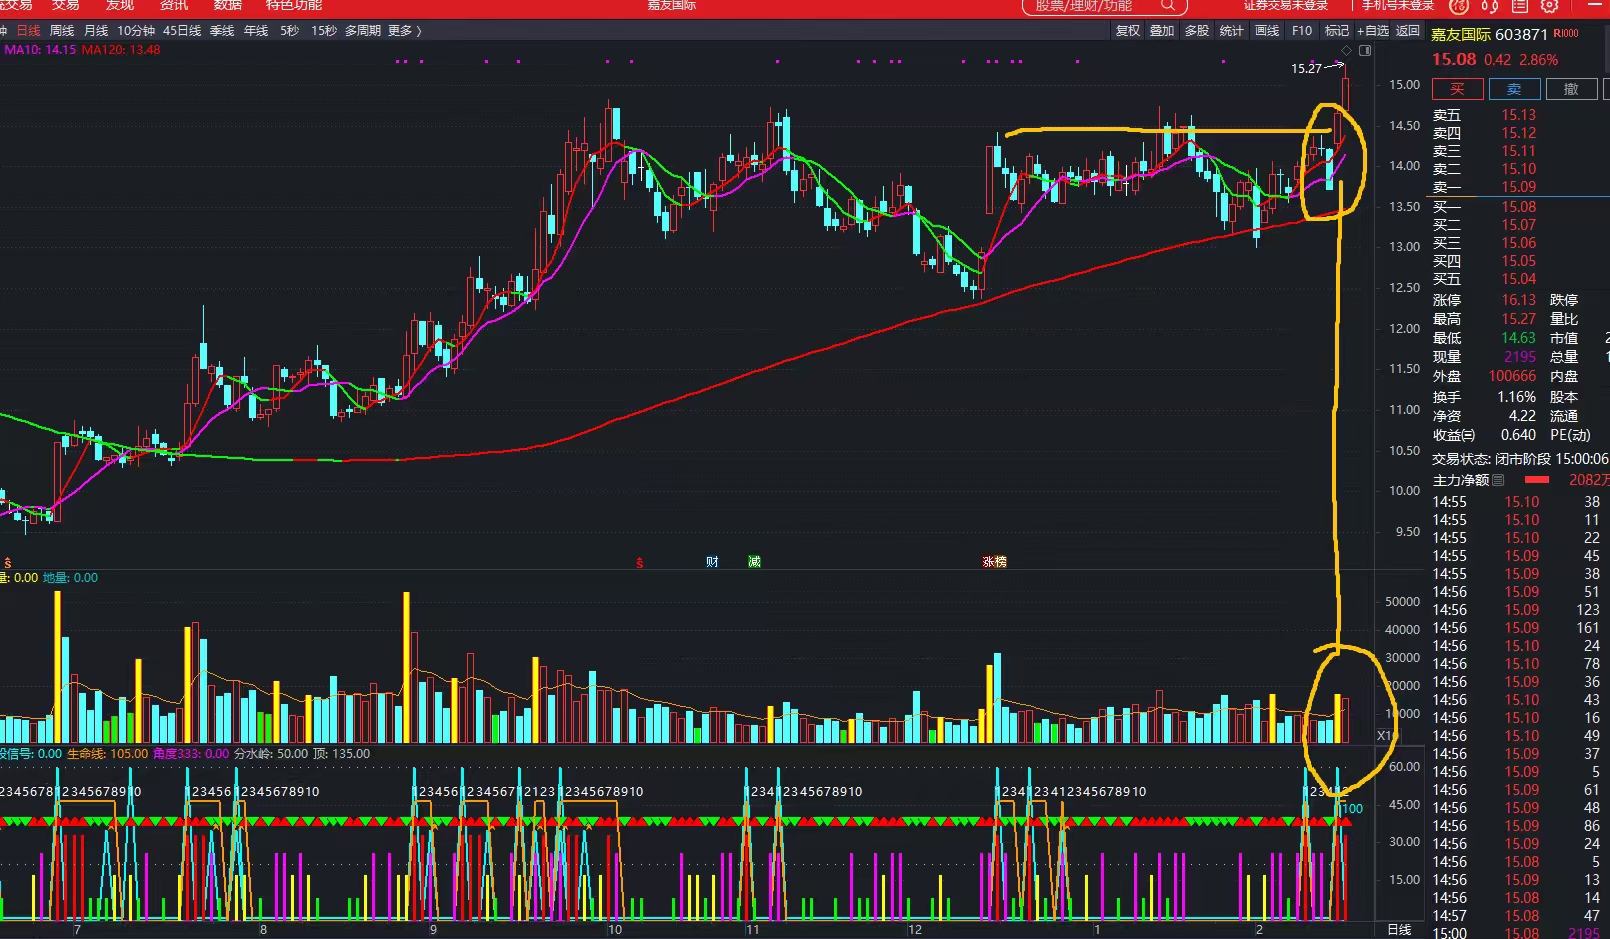1610x939 pixels.
Task: Click the search magnifier icon
Action: (1167, 6)
